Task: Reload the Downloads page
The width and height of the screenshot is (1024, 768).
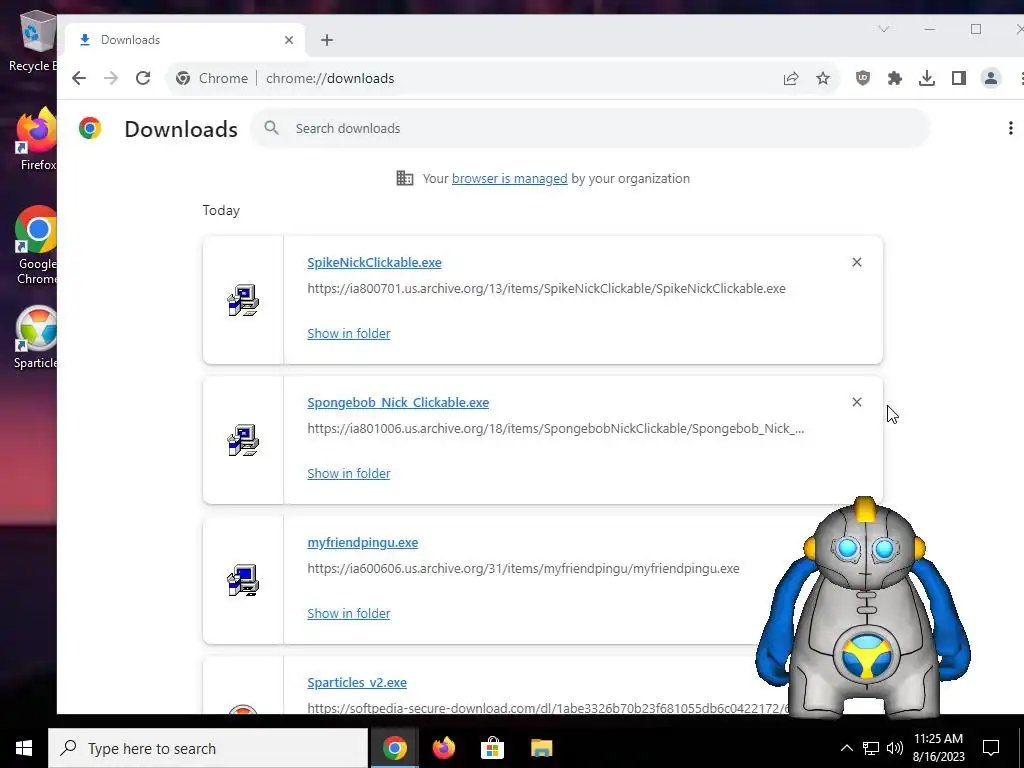Action: (143, 78)
